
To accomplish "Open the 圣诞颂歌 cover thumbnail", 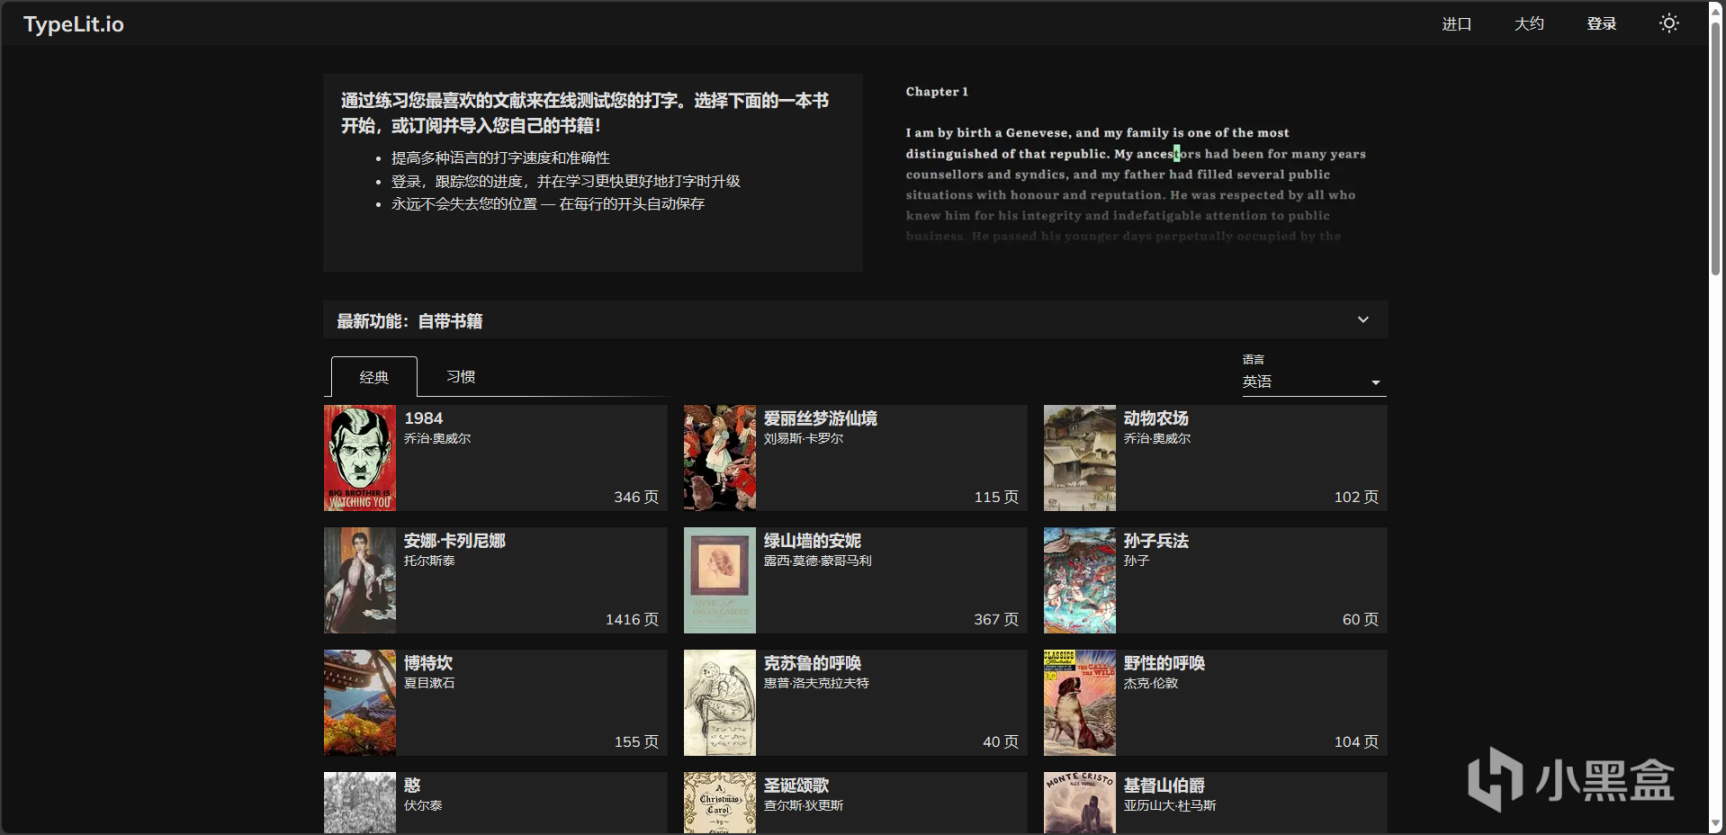I will click(x=720, y=803).
